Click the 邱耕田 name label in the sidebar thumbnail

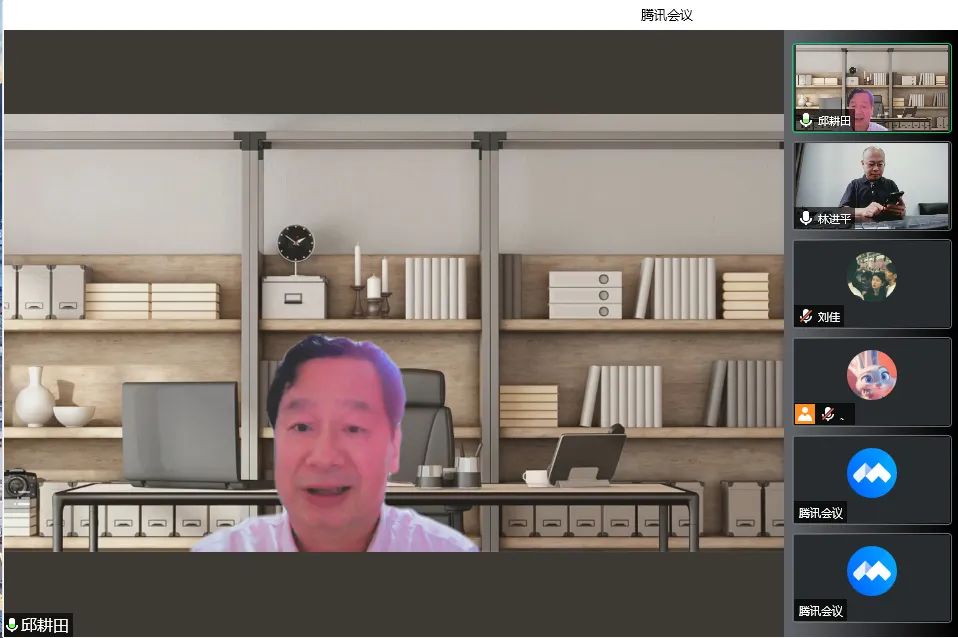[833, 121]
